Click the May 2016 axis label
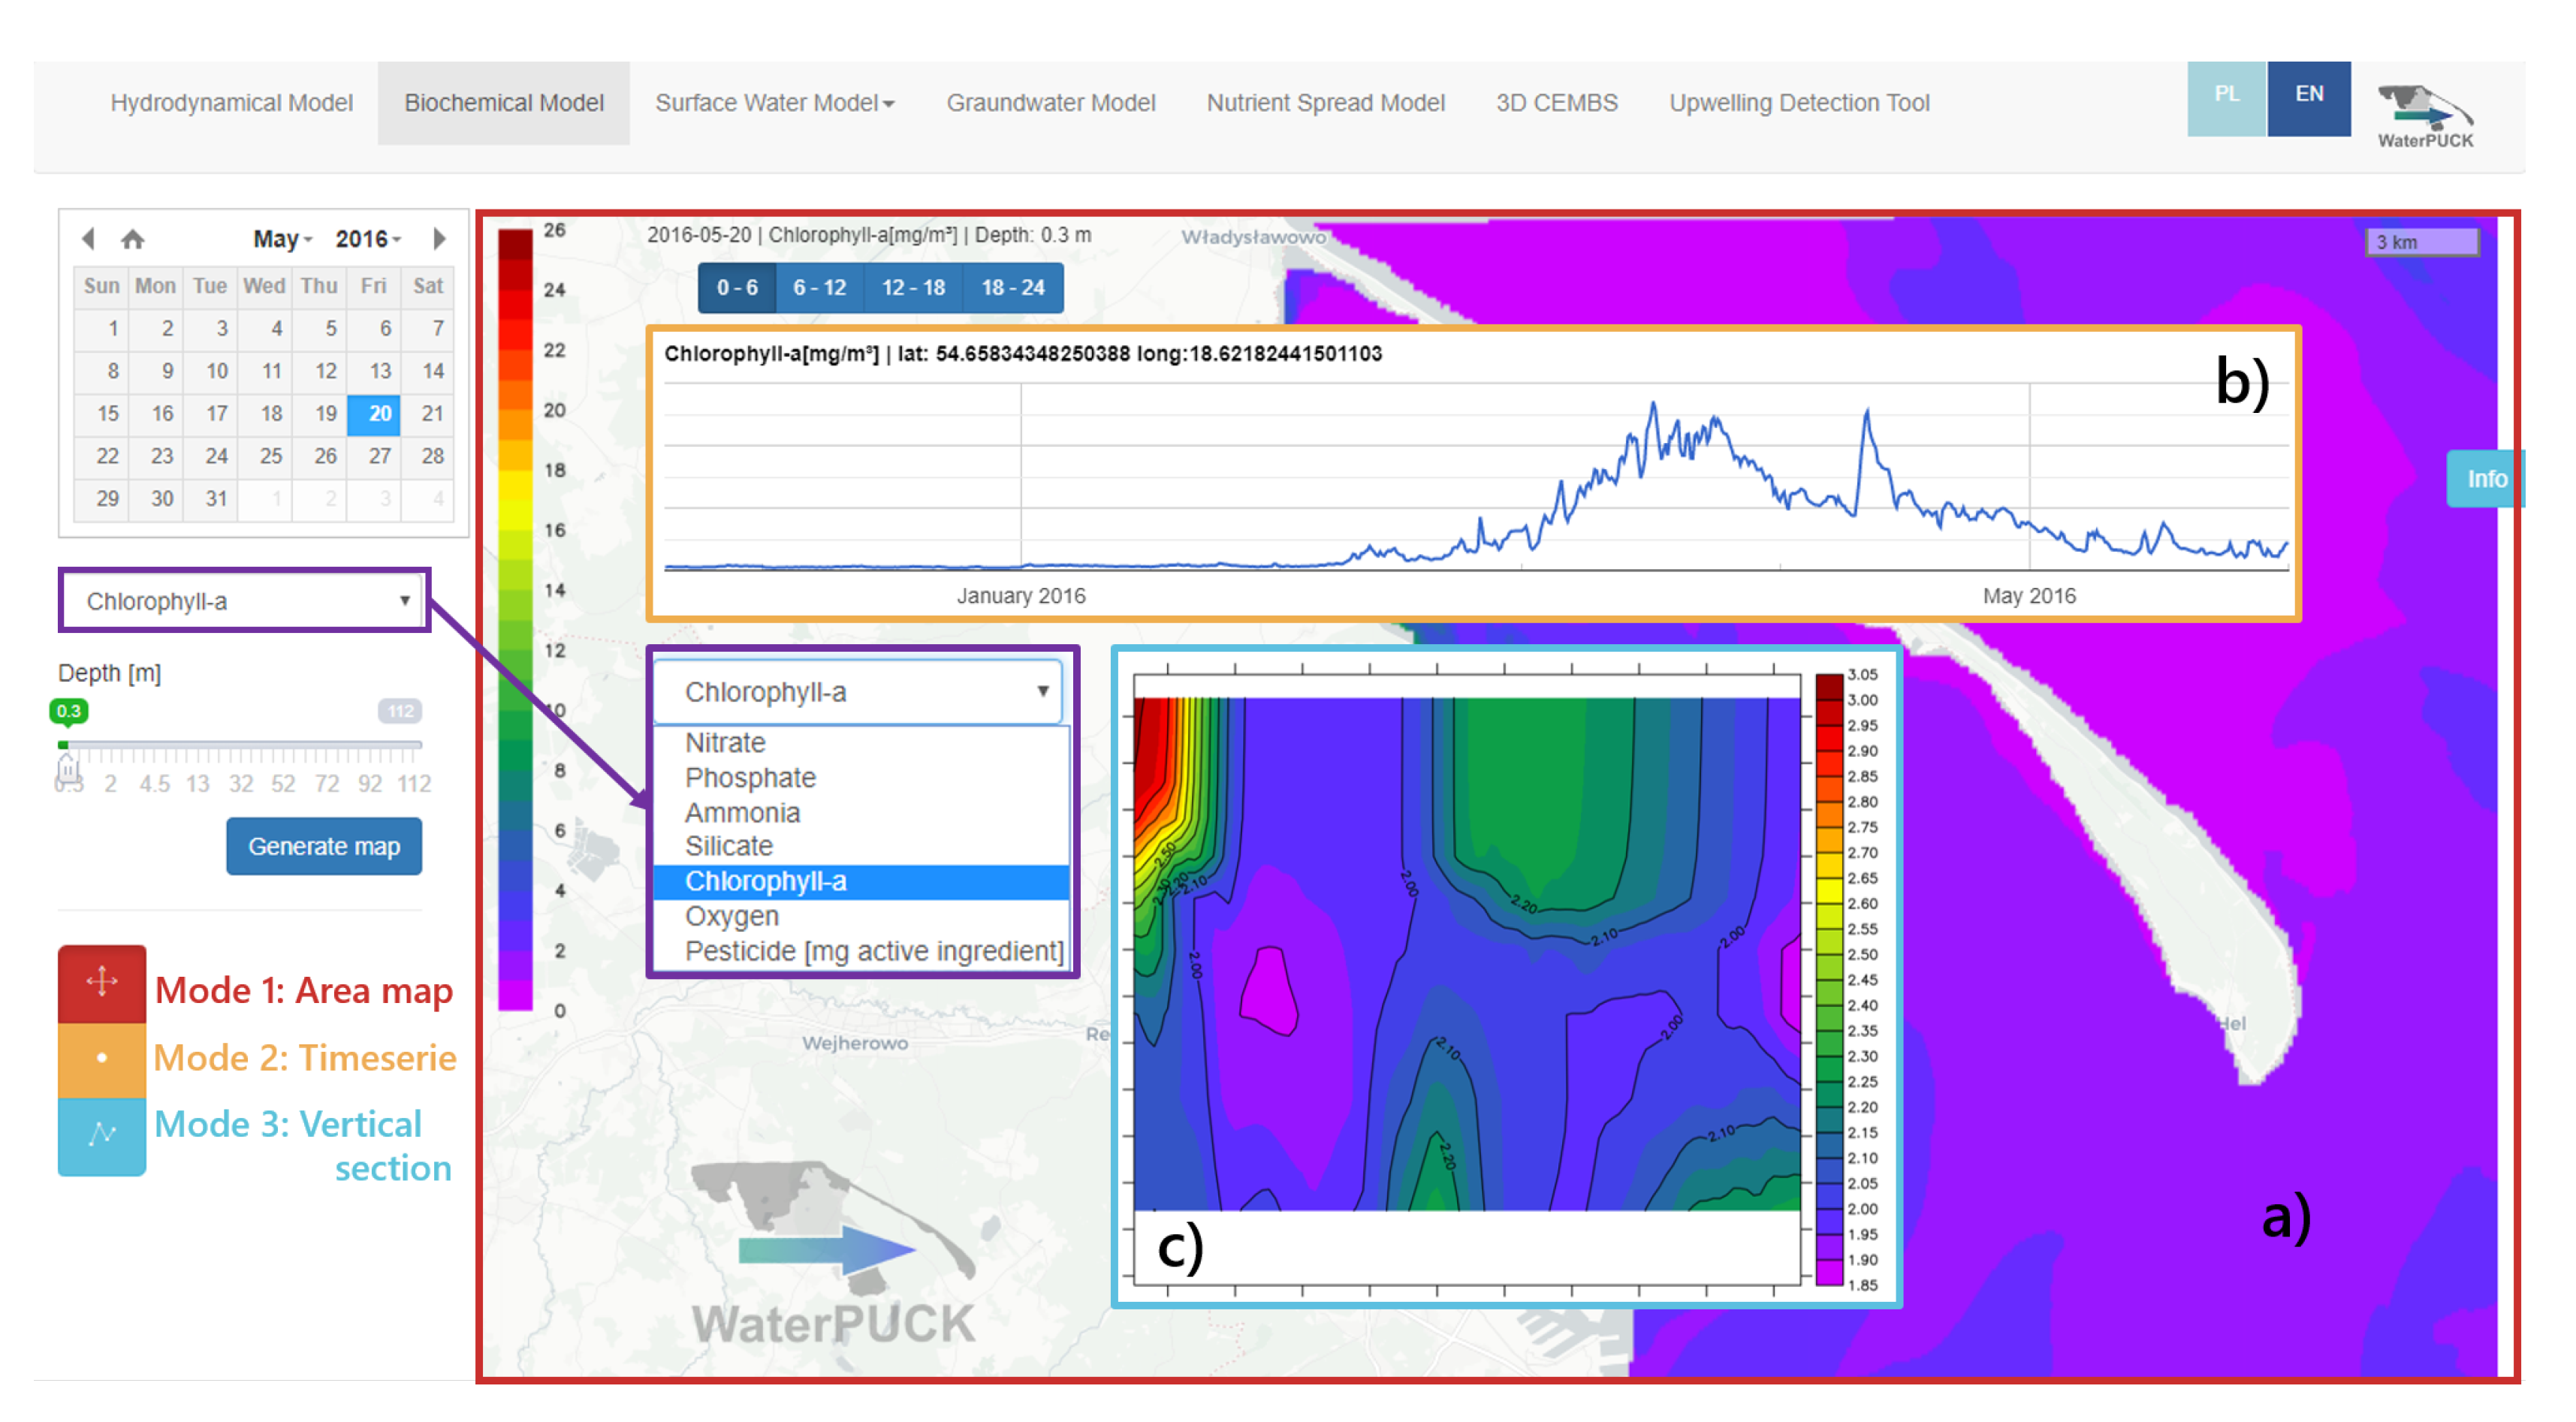Image resolution: width=2576 pixels, height=1422 pixels. tap(2029, 596)
